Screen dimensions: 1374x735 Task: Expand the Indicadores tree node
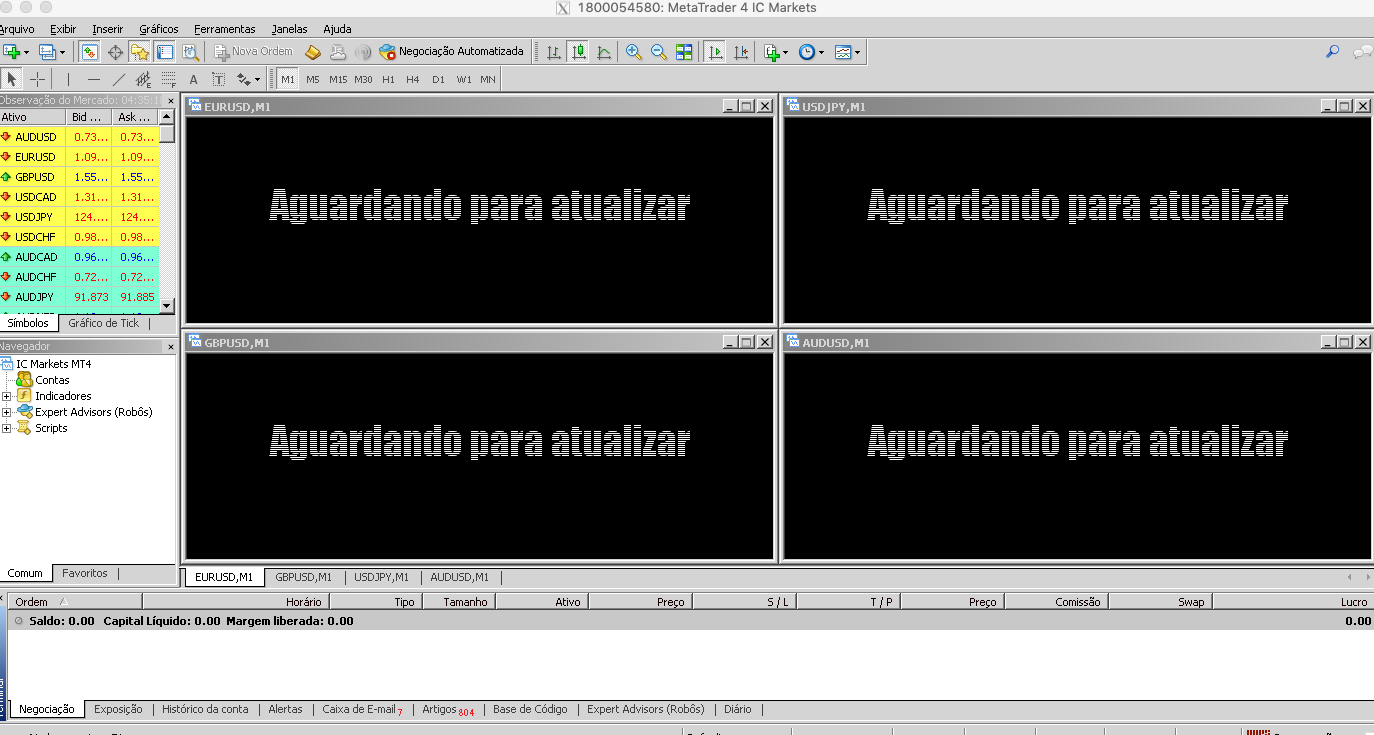7,396
